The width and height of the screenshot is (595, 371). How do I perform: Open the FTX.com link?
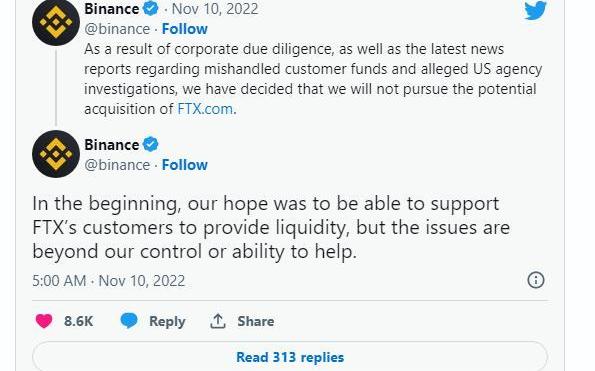[x=205, y=109]
